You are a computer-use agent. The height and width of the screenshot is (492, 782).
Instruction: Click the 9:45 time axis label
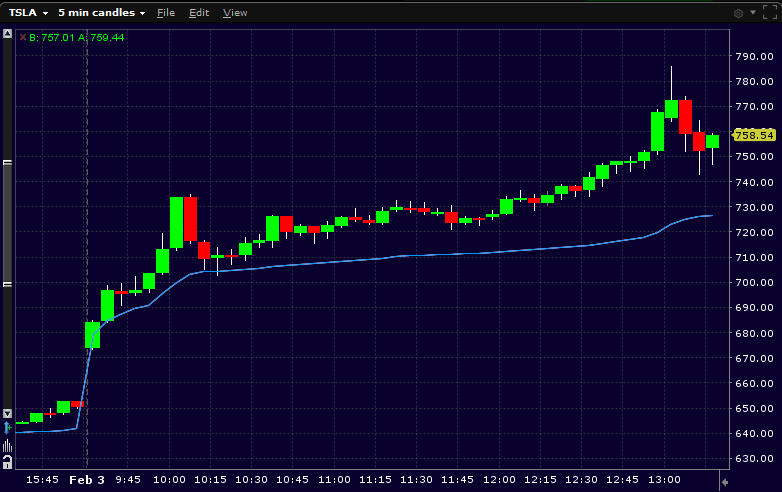(128, 480)
